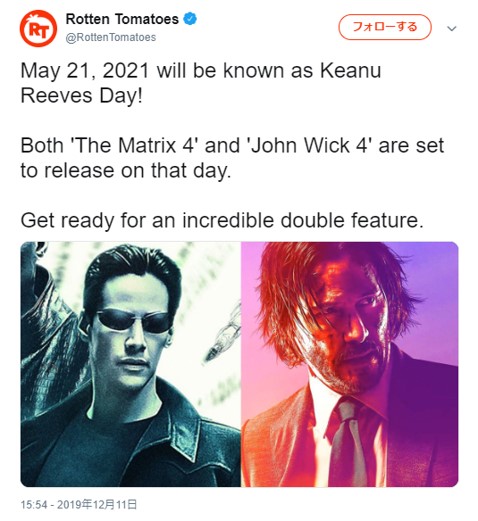
Task: Open the Rotten Tomatoes profile avatar logo
Action: click(39, 28)
